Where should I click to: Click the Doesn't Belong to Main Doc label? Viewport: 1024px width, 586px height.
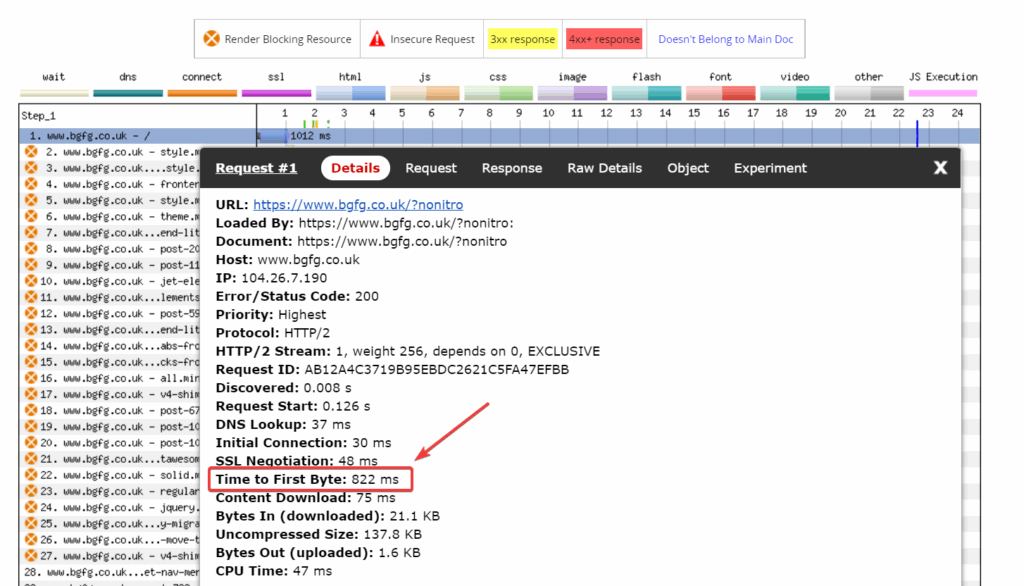(x=725, y=39)
